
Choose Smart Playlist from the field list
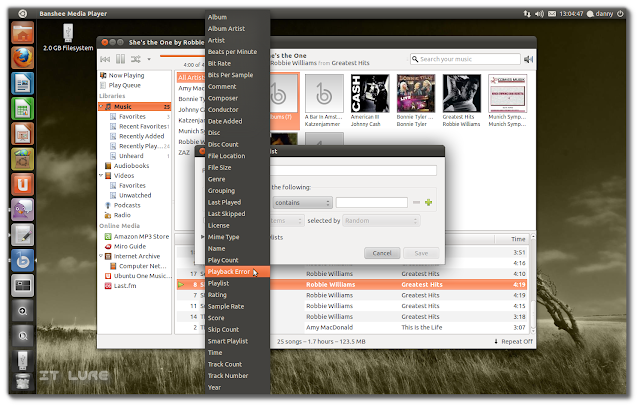[237, 341]
